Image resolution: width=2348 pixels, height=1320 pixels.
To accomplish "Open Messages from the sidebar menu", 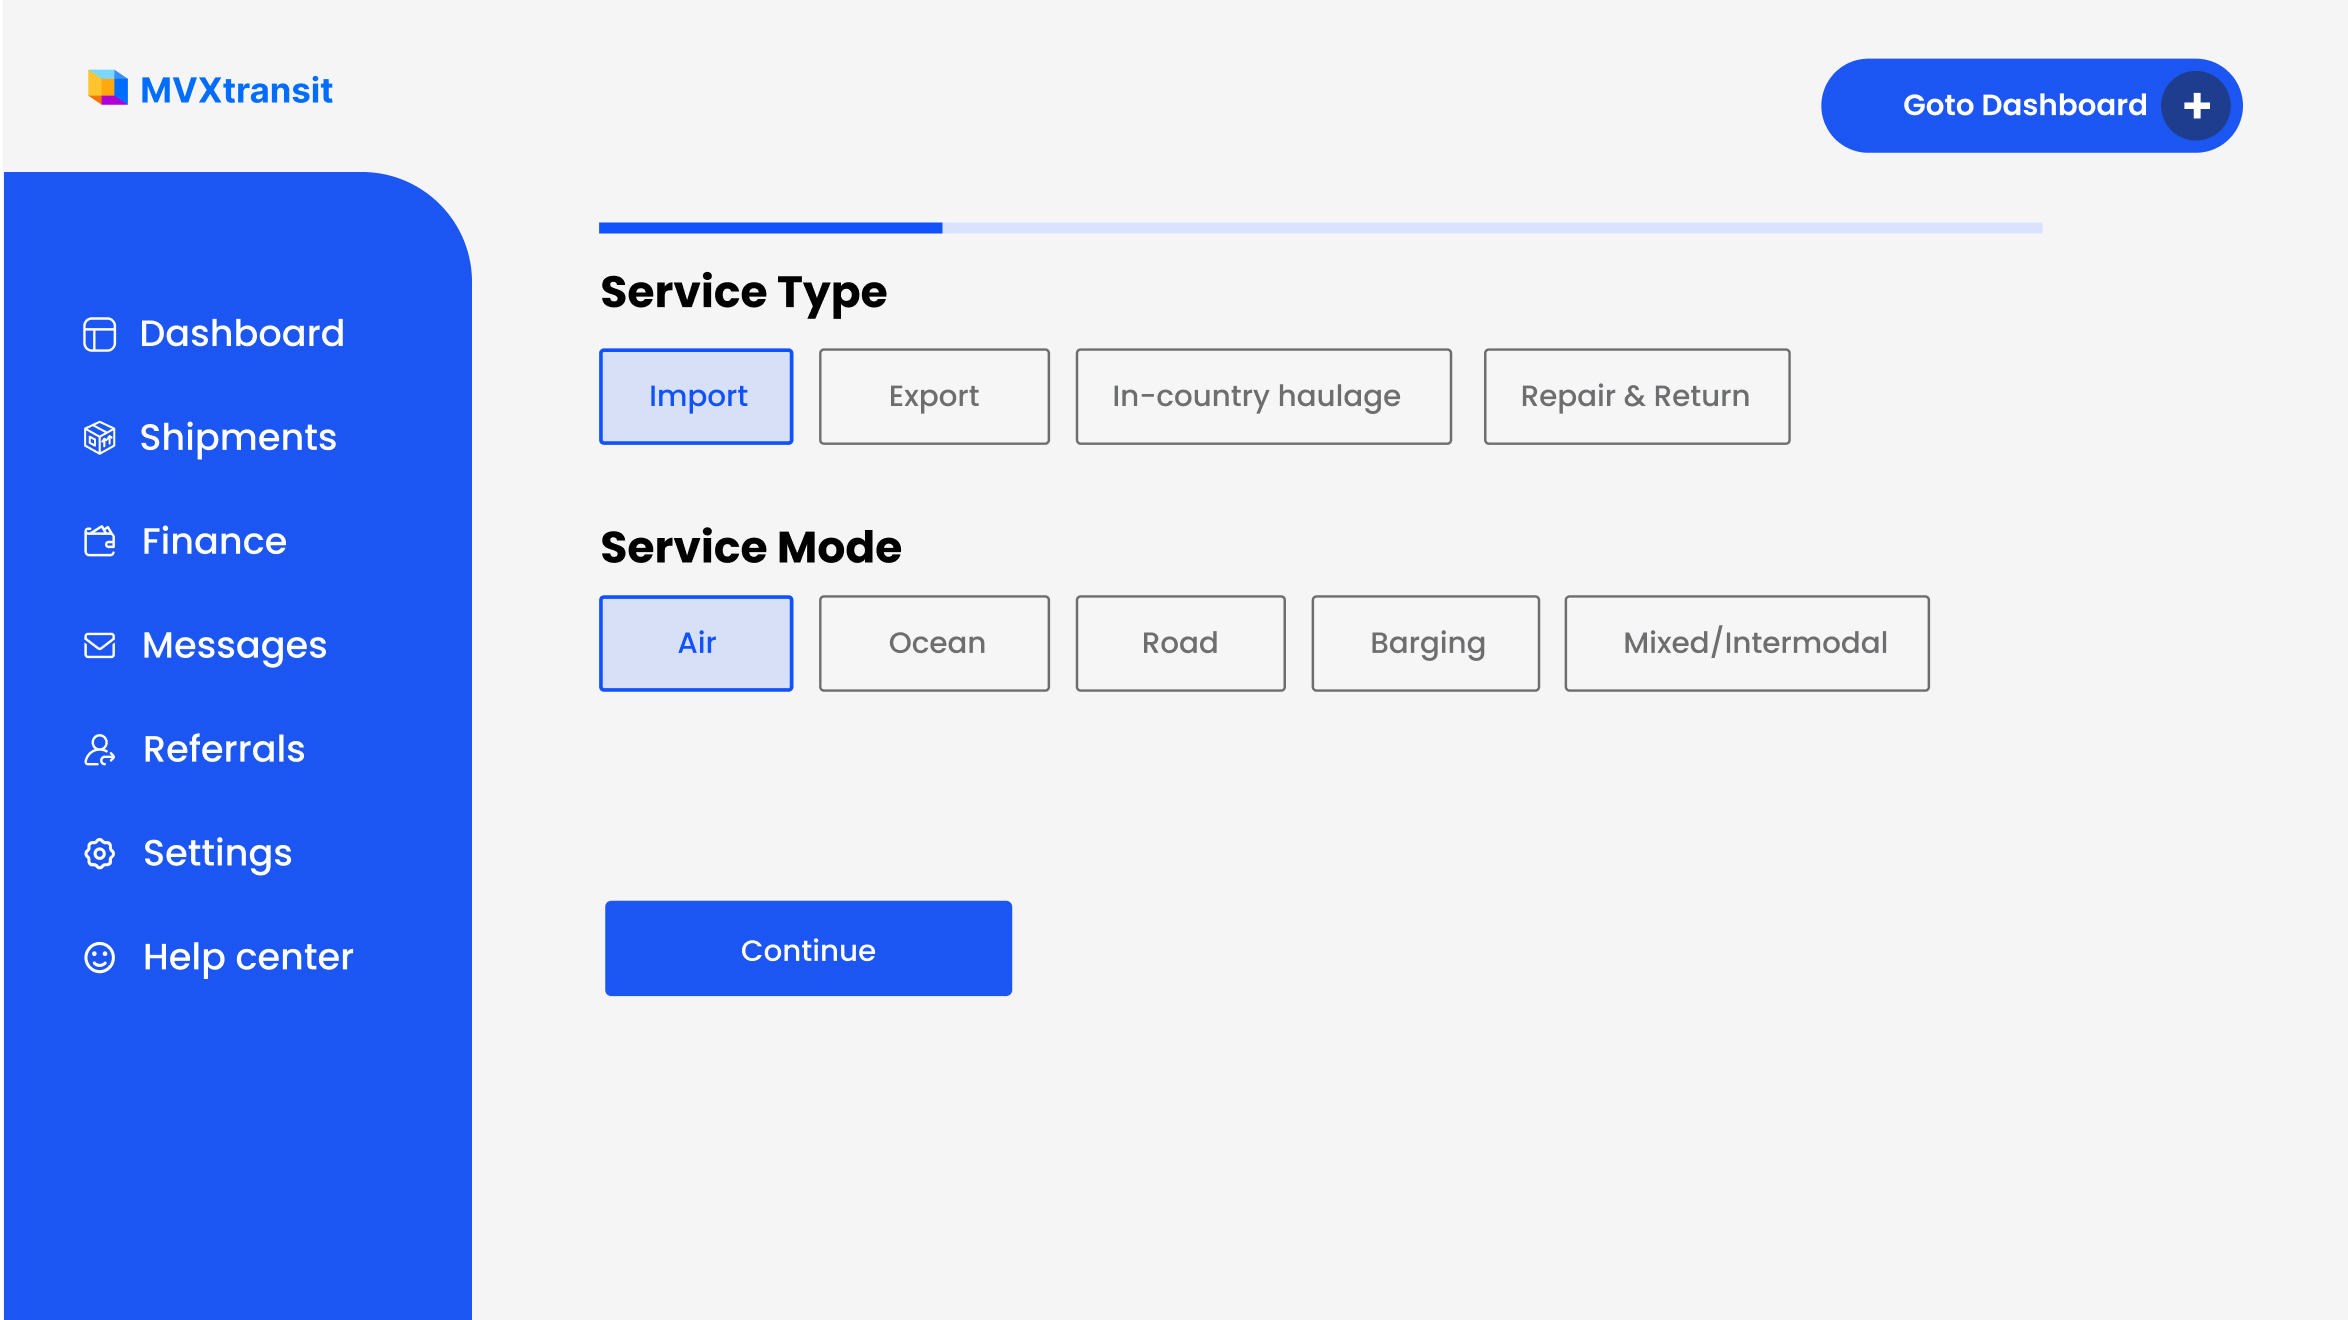I will 234,646.
